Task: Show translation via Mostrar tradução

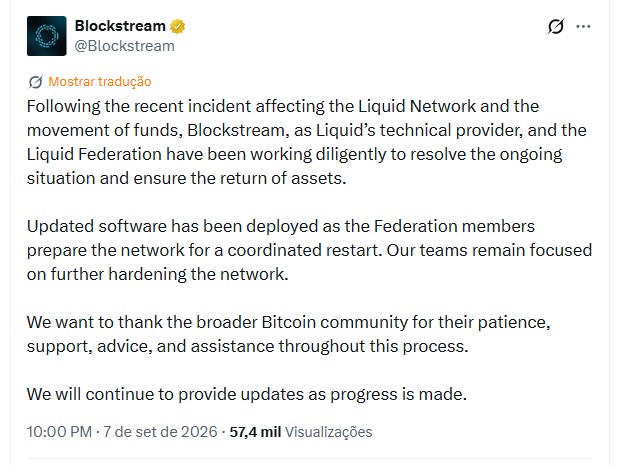Action: click(100, 81)
